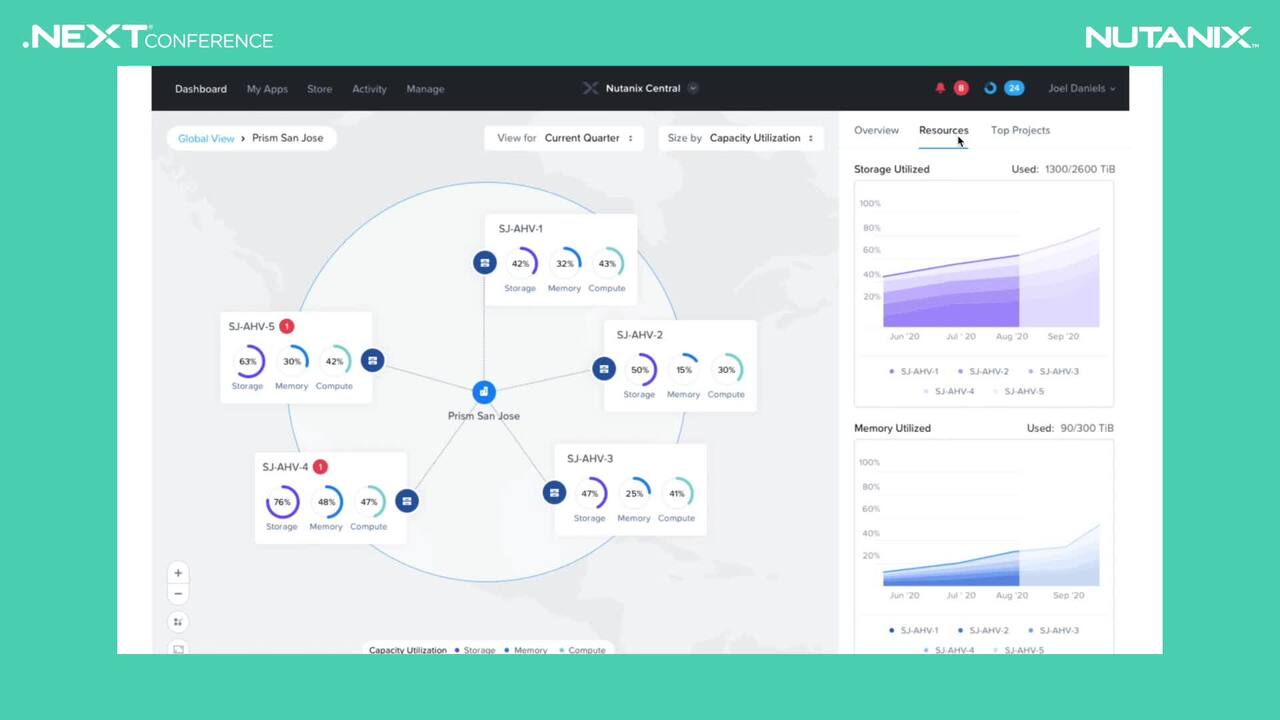1280x720 pixels.
Task: Toggle SJ-AHV-3 series in Memory legend
Action: point(1054,631)
